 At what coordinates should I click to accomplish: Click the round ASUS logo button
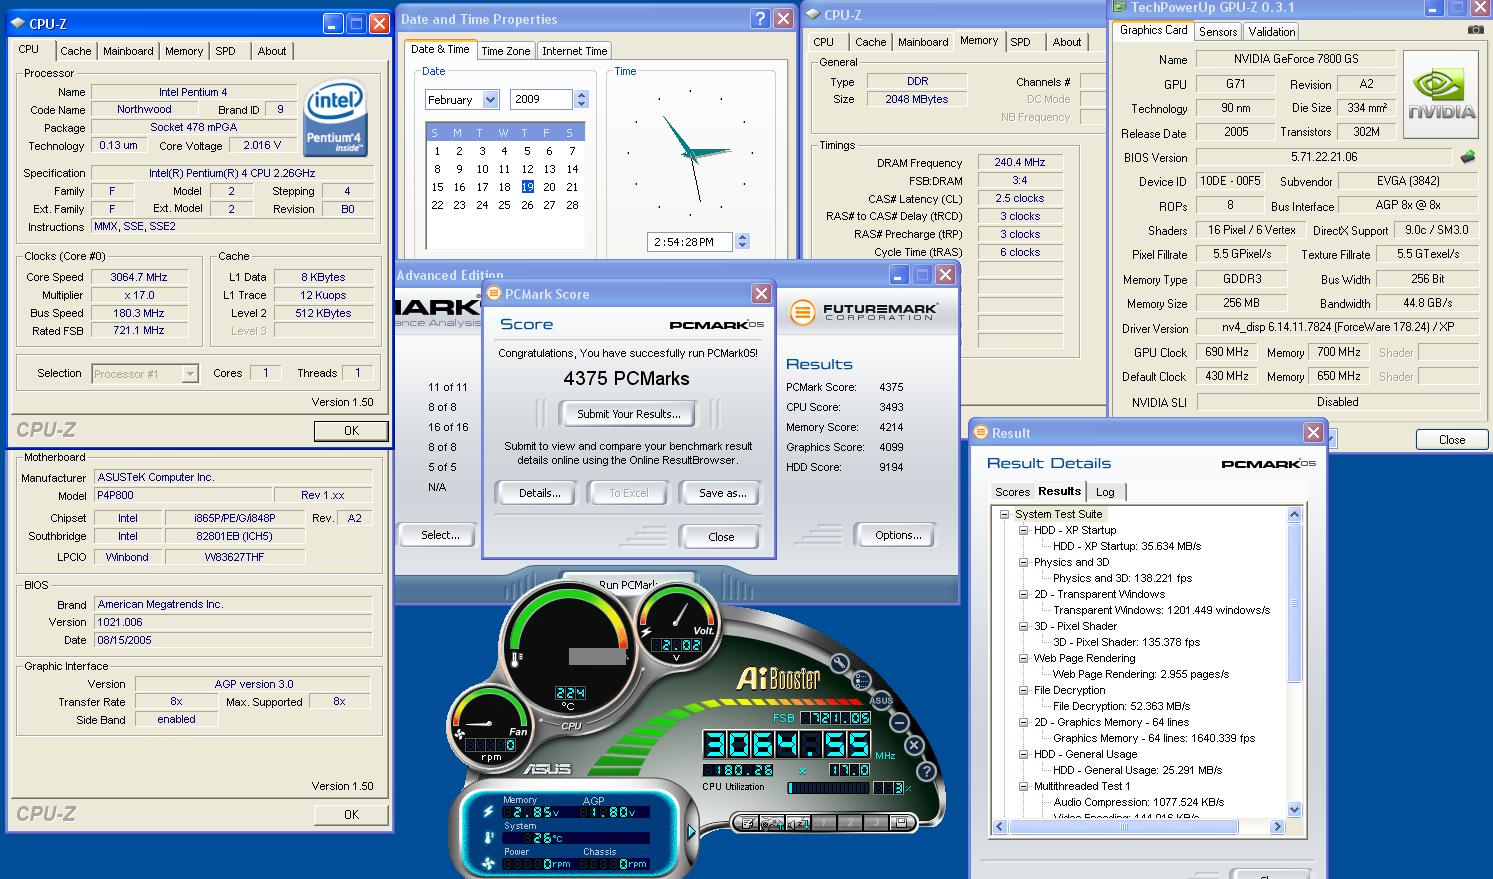(881, 700)
